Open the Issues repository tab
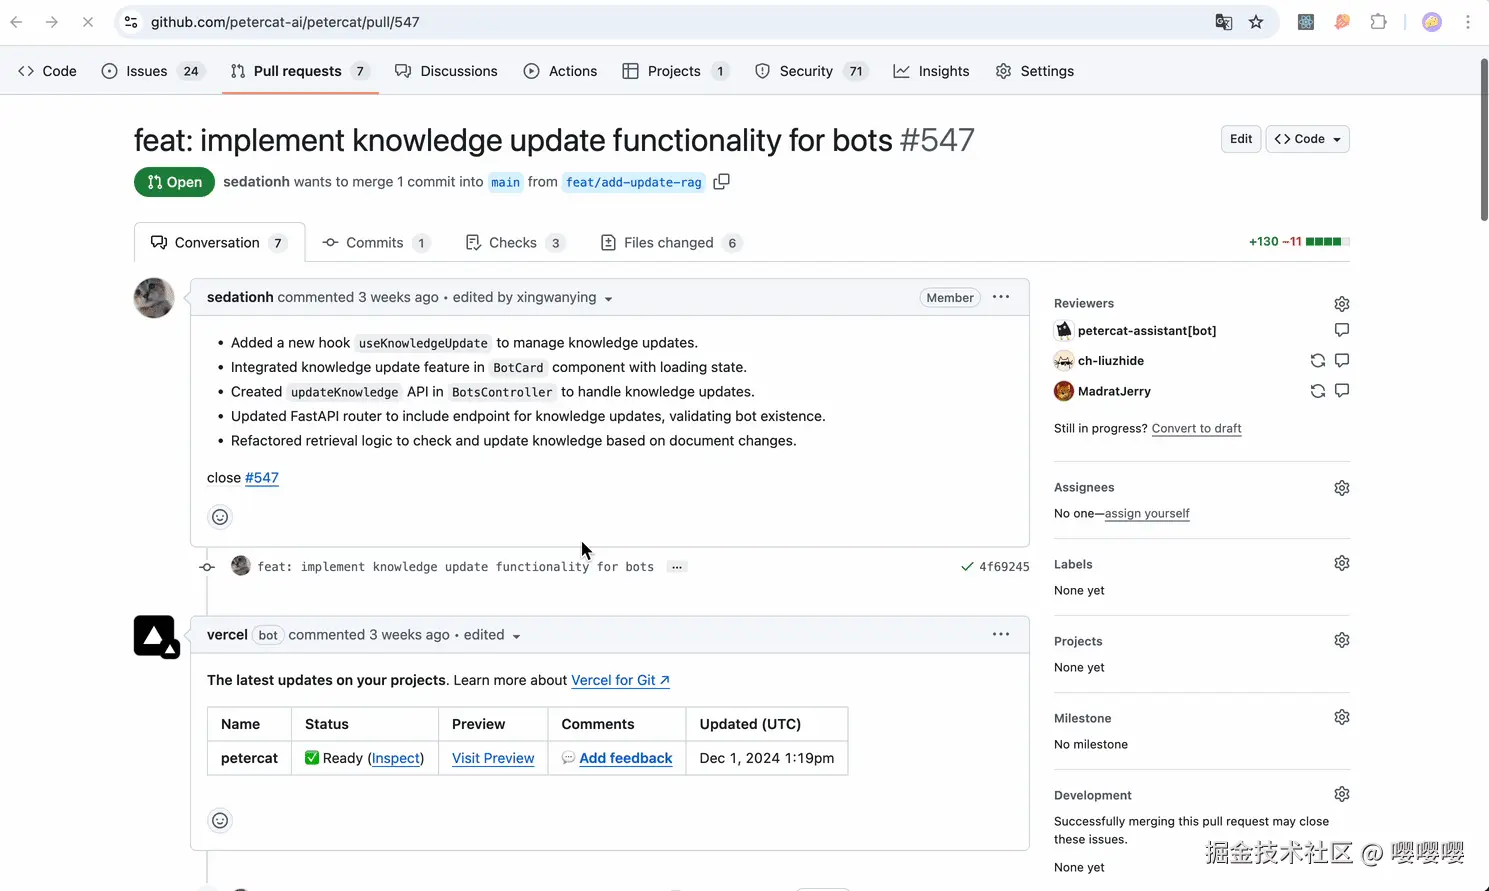1489x891 pixels. coord(152,71)
